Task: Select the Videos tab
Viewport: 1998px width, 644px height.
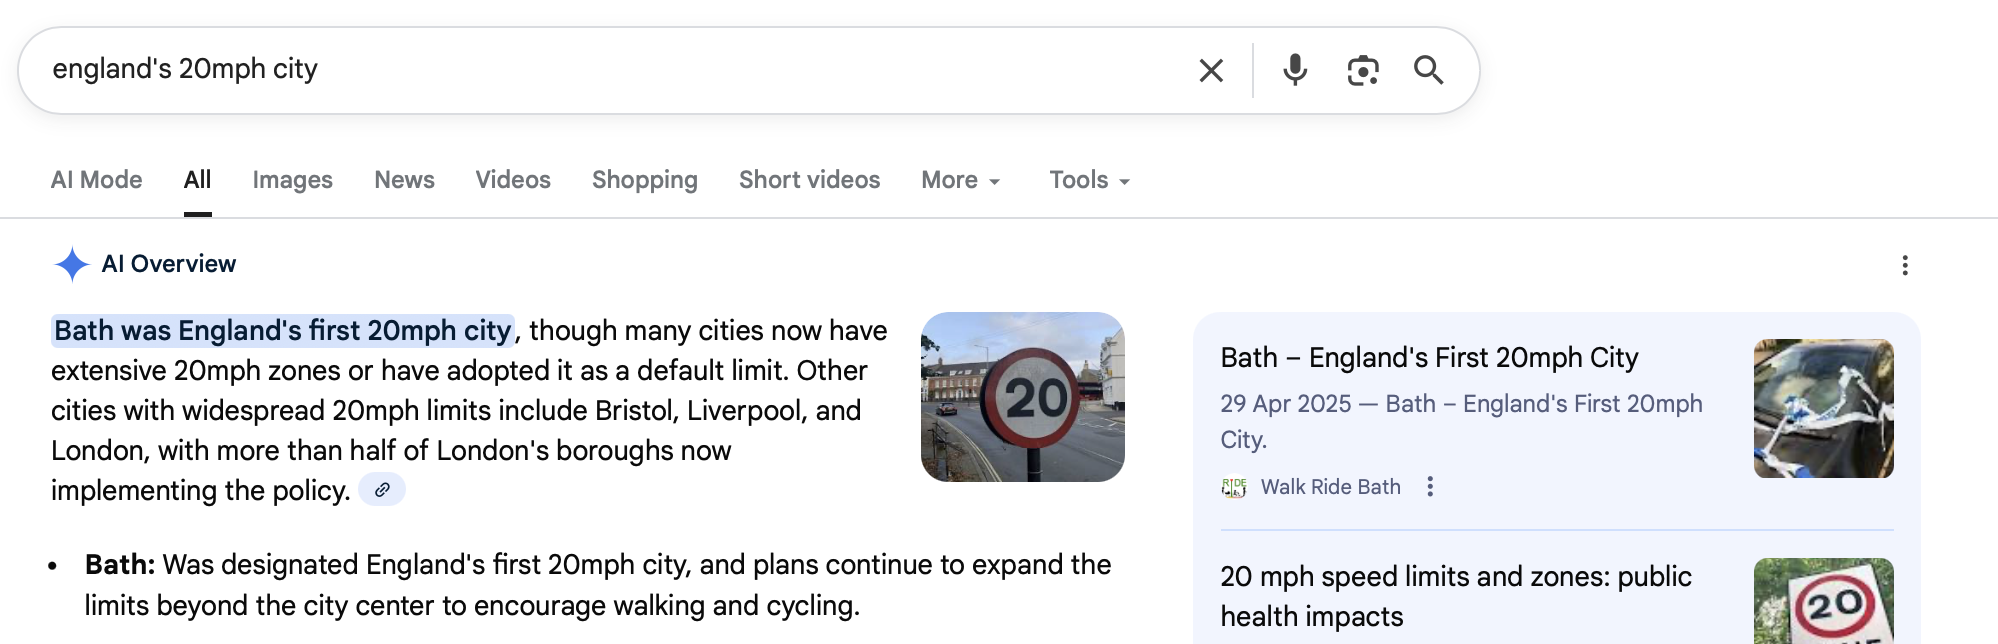Action: tap(513, 180)
